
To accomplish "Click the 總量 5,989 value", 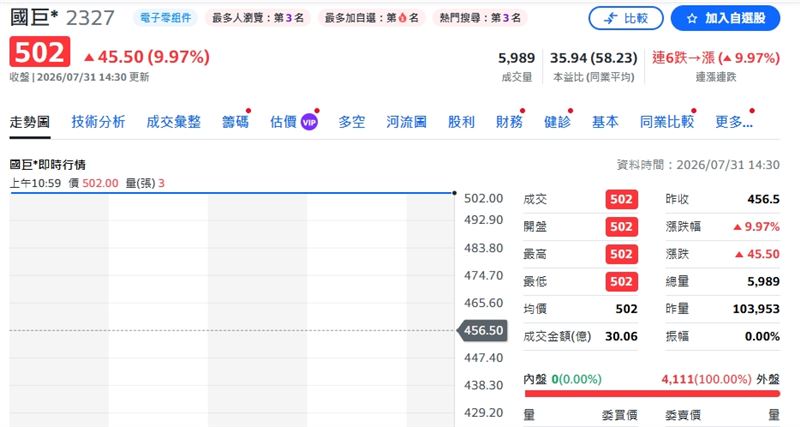I will point(763,282).
